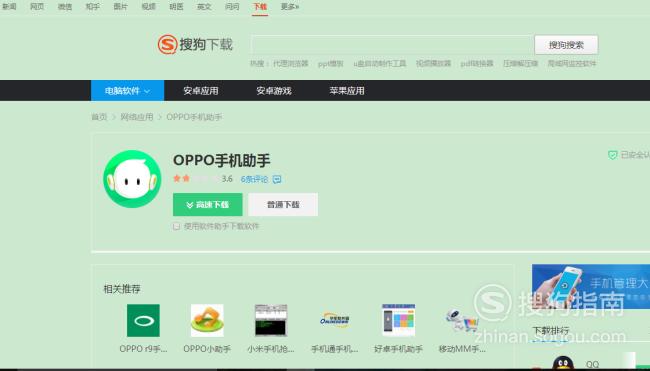Open the 手机通手机 recommended app icon
This screenshot has width=650, height=371.
(x=335, y=320)
